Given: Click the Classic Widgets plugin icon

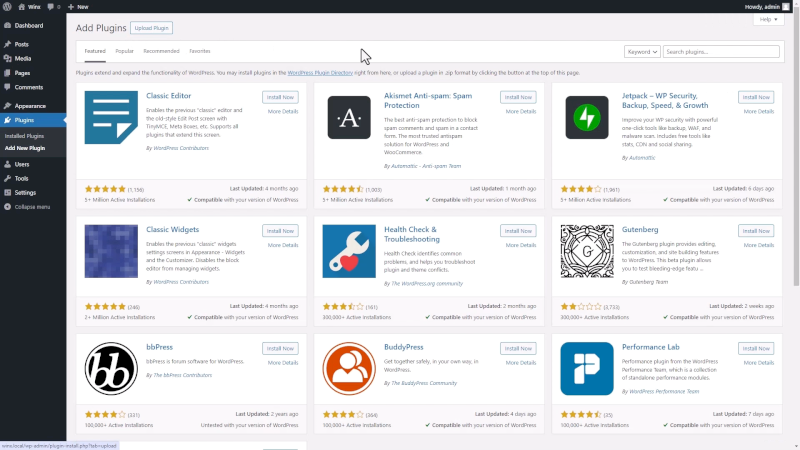Looking at the screenshot, I should point(111,251).
